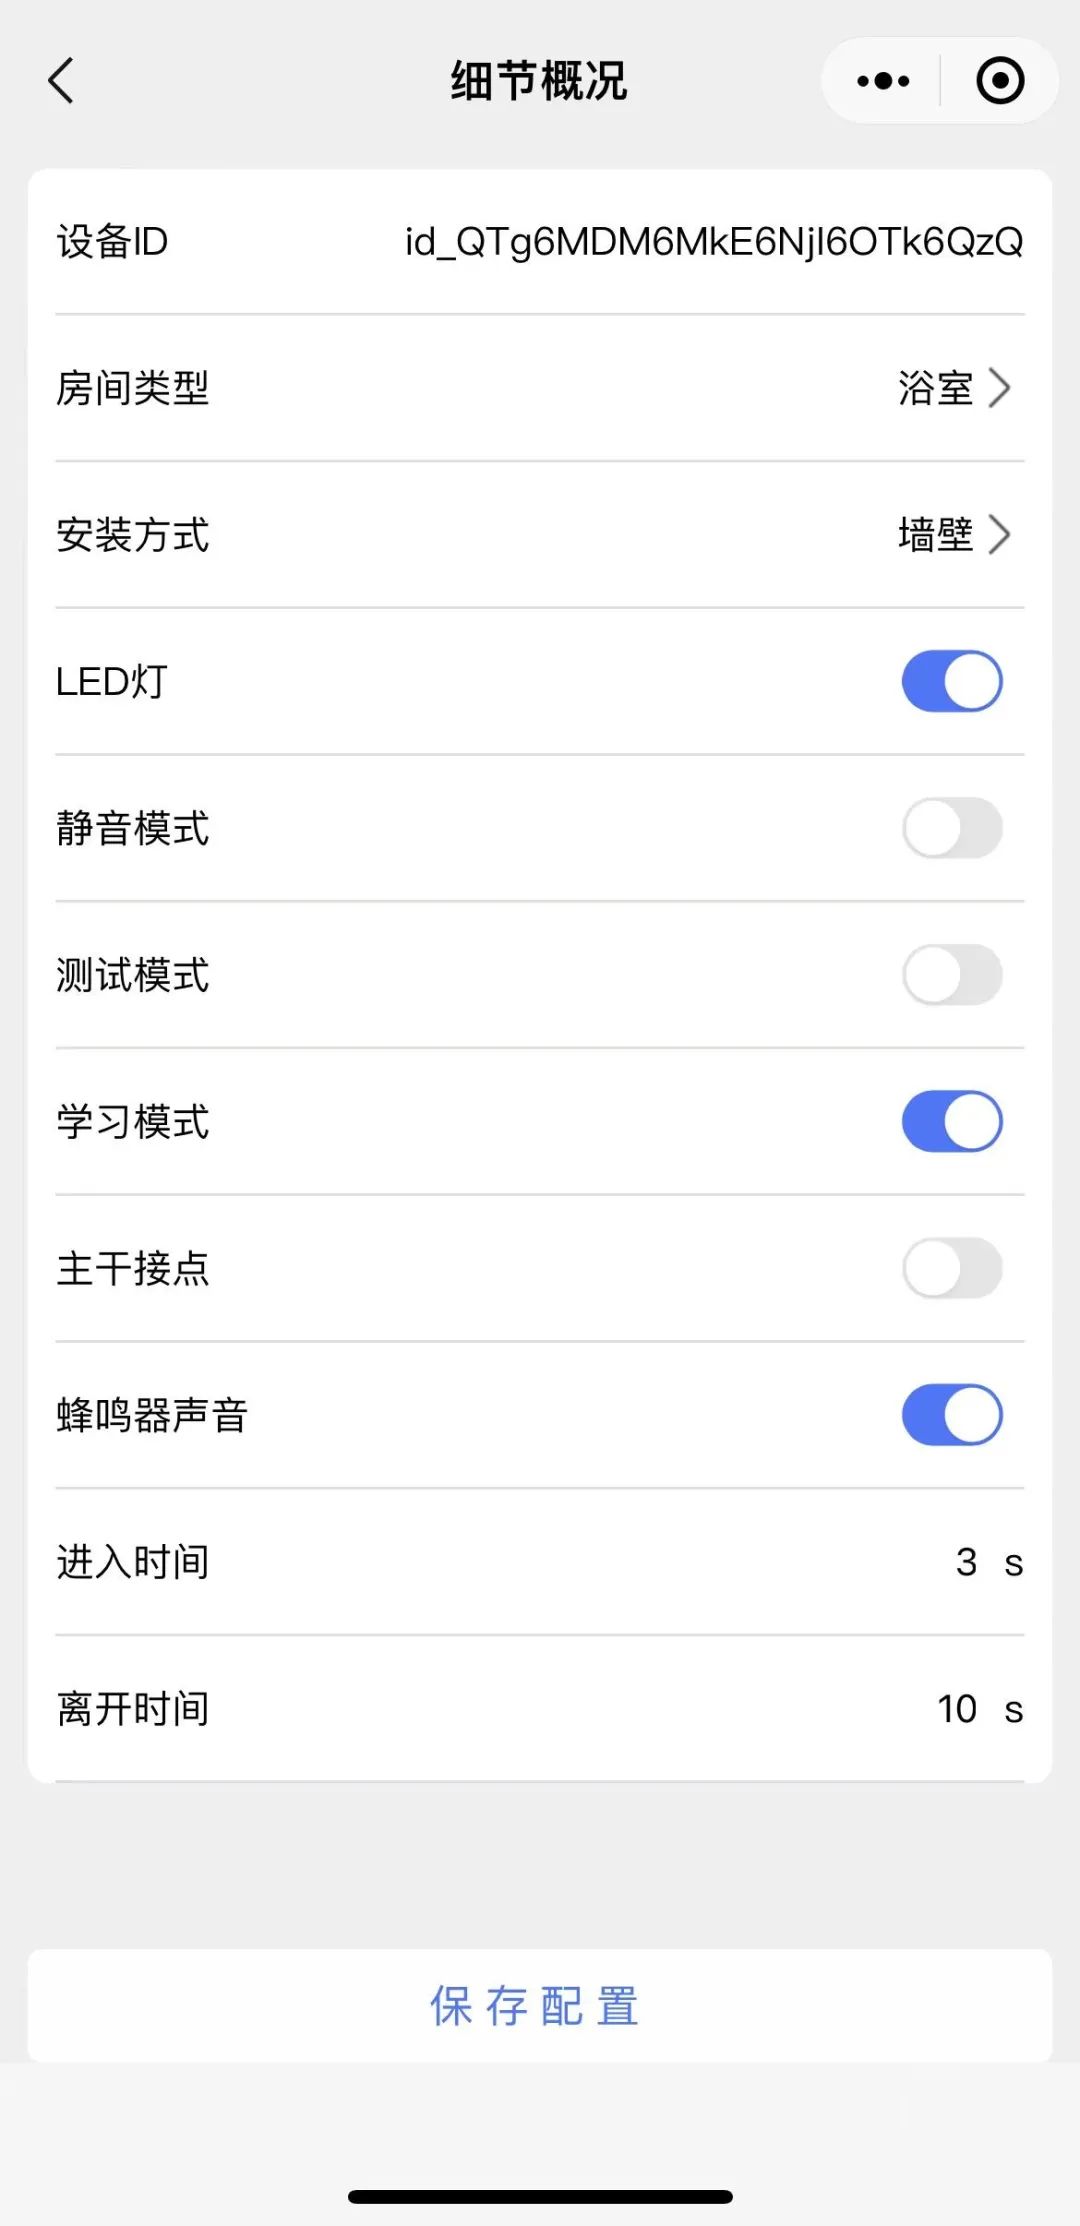
Task: Open the three-dots more menu
Action: click(x=883, y=81)
